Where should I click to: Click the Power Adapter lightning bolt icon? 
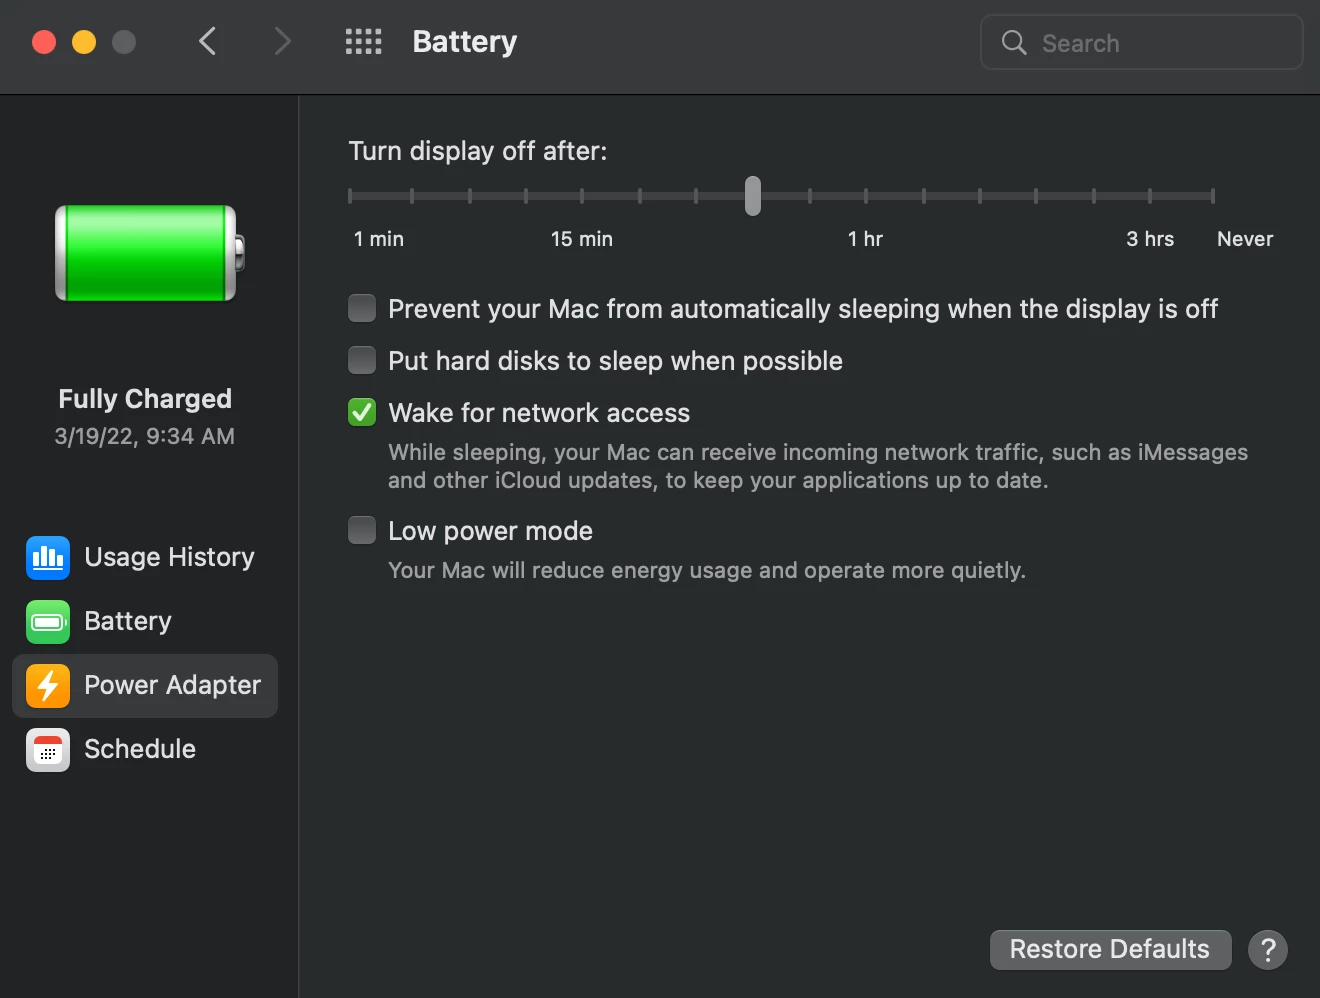[48, 686]
